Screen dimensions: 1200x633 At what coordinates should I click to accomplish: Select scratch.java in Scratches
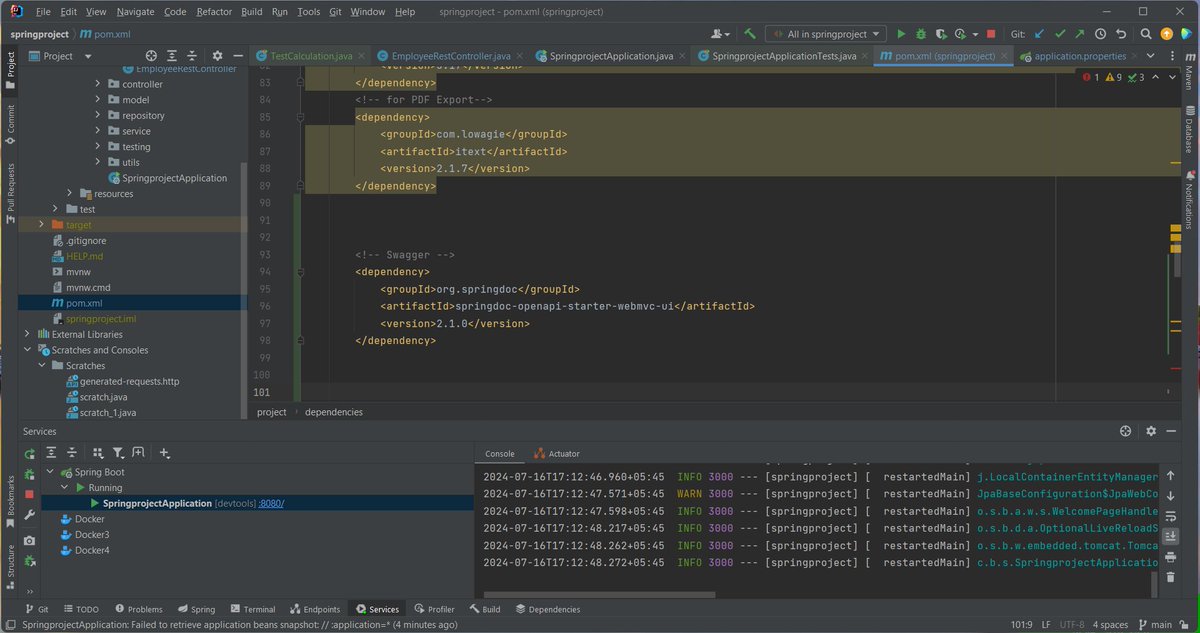pos(103,397)
